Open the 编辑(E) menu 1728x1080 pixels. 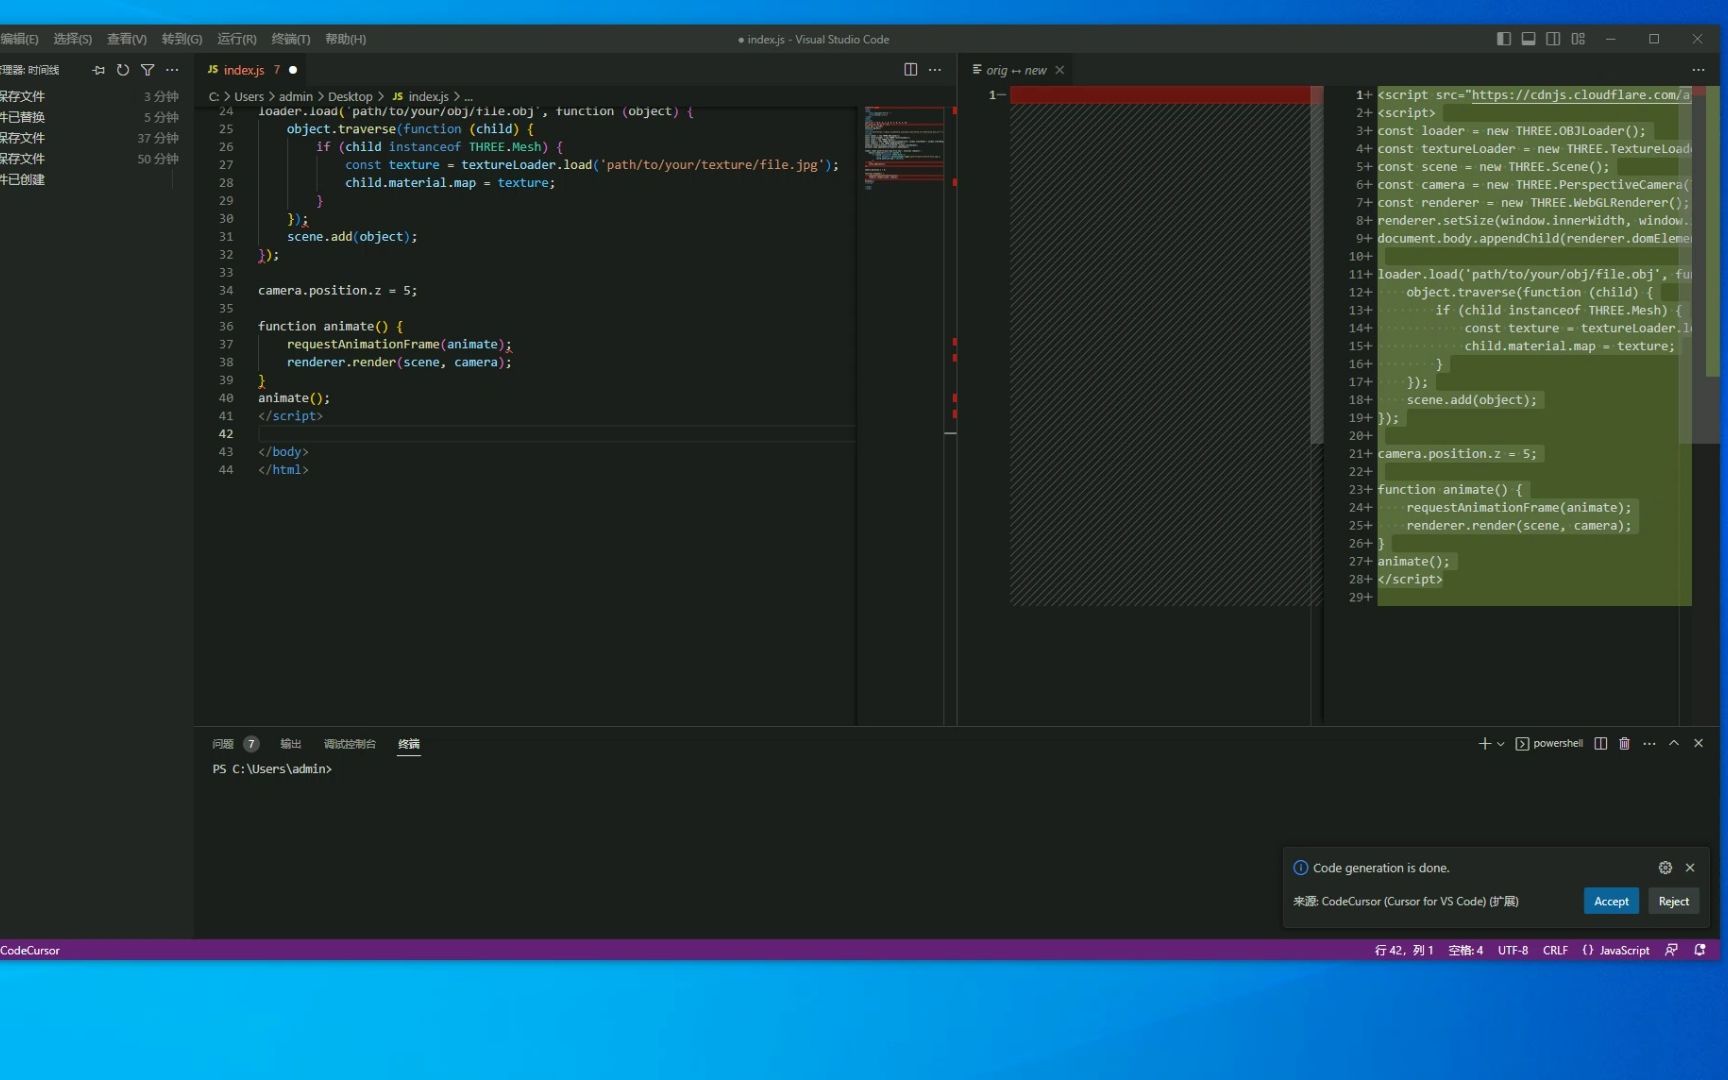(x=19, y=39)
